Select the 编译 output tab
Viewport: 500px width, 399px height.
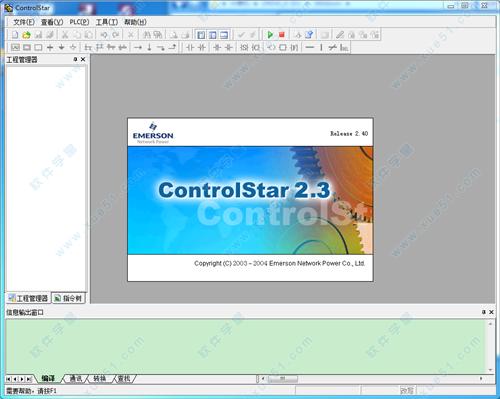[x=48, y=379]
